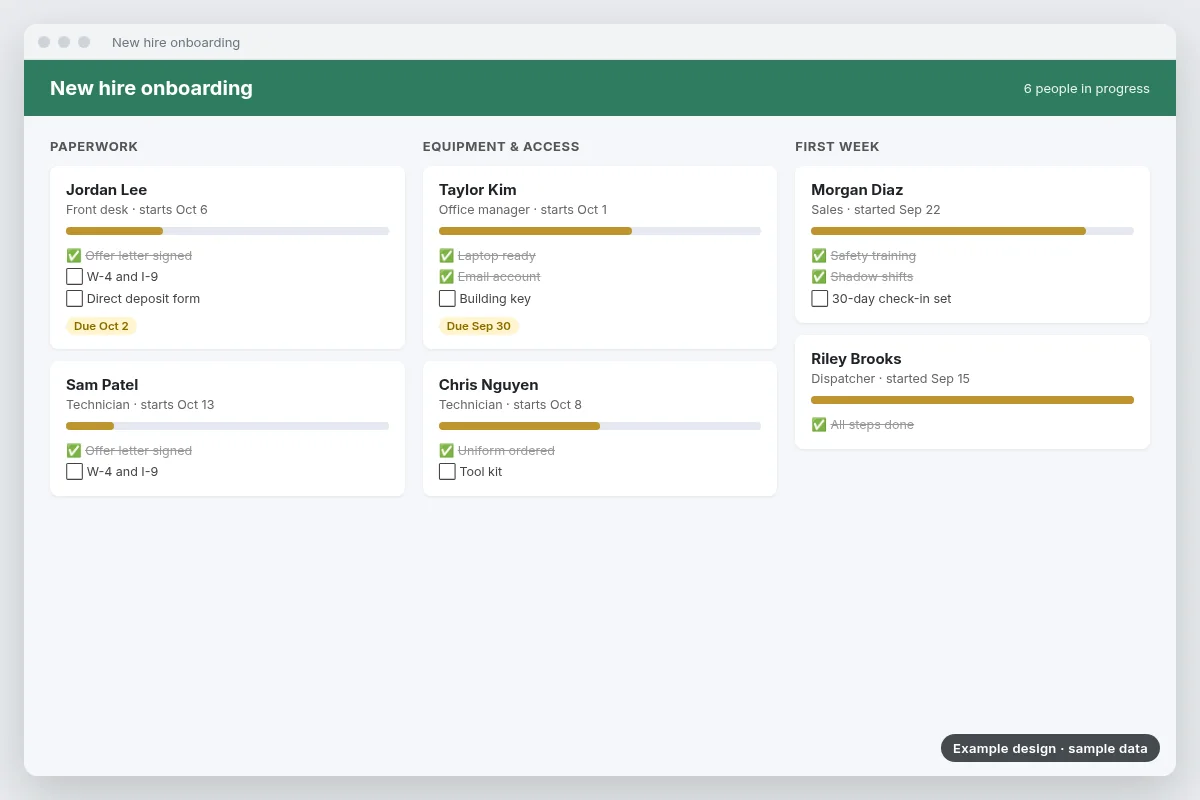Open the Sam Patel card title
Image resolution: width=1200 pixels, height=800 pixels.
[x=102, y=385]
